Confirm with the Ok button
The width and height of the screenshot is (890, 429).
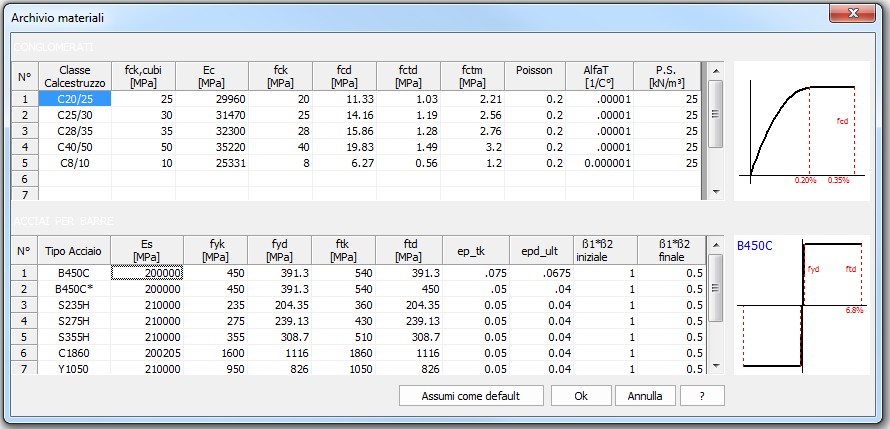tap(581, 396)
